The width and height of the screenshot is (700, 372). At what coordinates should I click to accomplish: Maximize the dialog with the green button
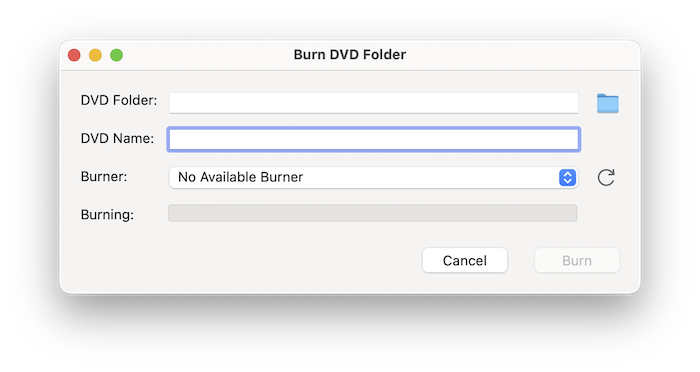click(117, 55)
